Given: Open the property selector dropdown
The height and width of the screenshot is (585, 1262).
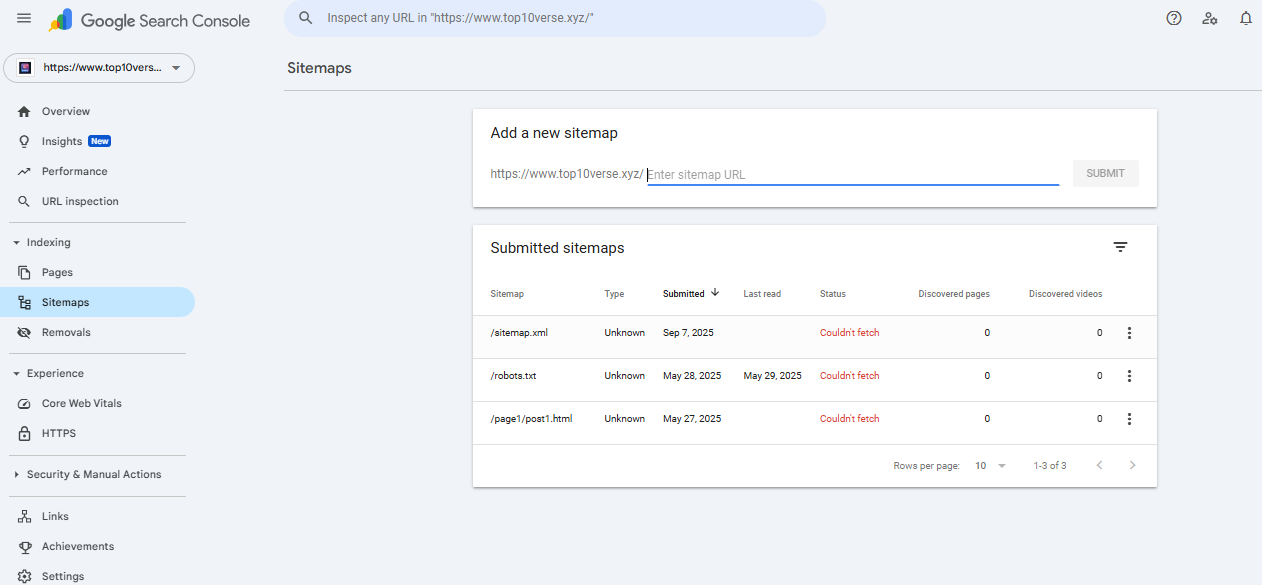Looking at the screenshot, I should 99,68.
